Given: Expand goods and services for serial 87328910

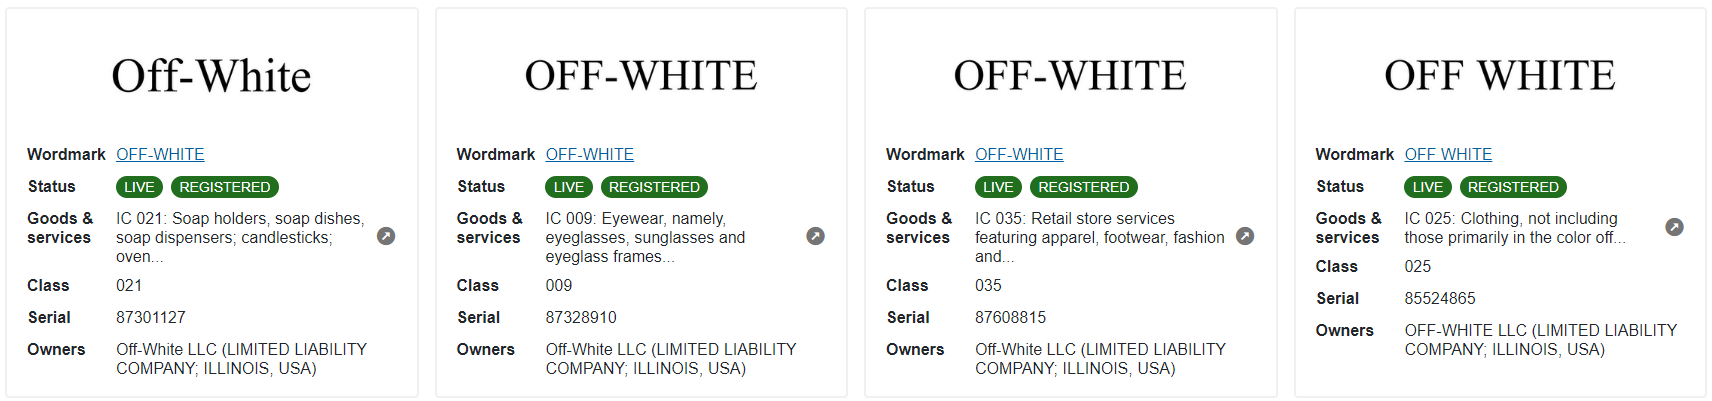Looking at the screenshot, I should [816, 237].
